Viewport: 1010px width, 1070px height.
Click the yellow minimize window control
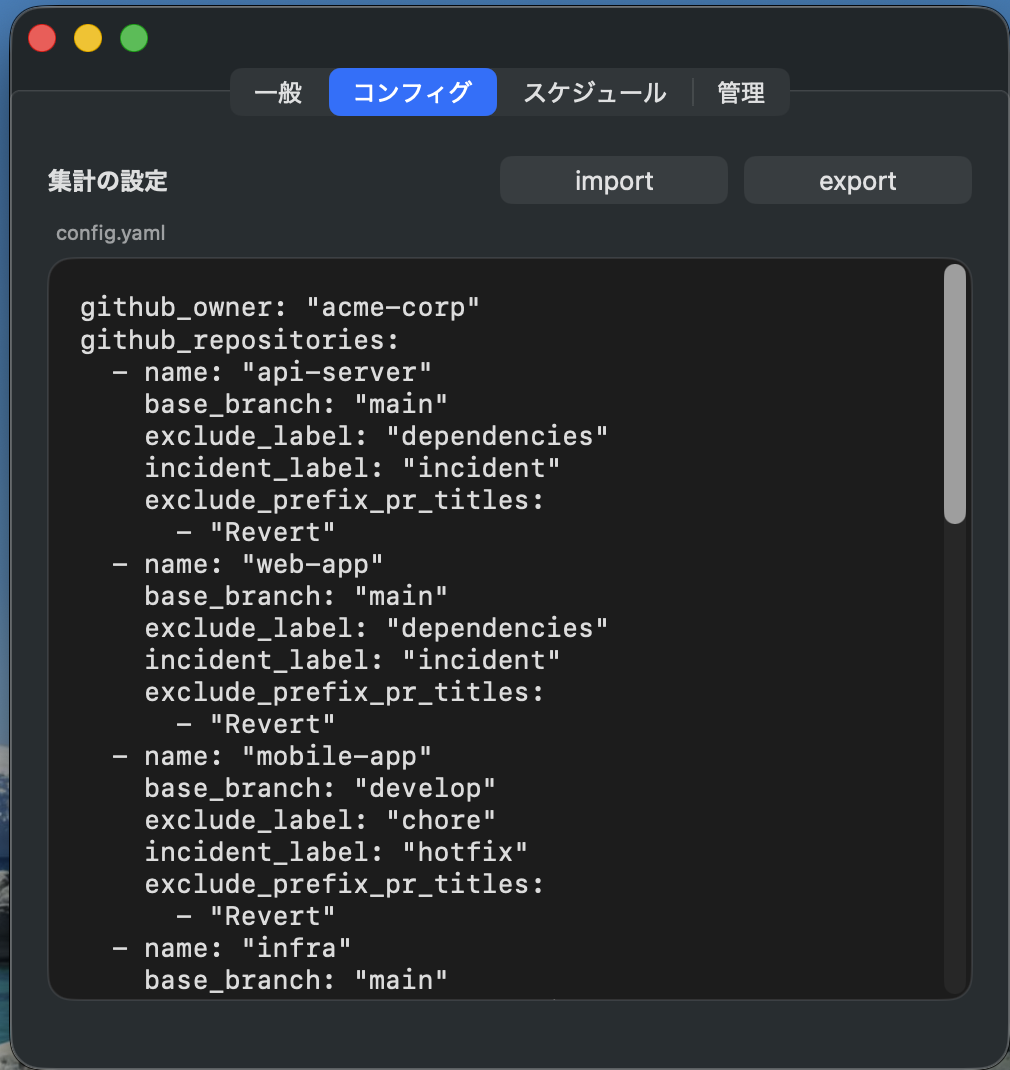tap(87, 38)
